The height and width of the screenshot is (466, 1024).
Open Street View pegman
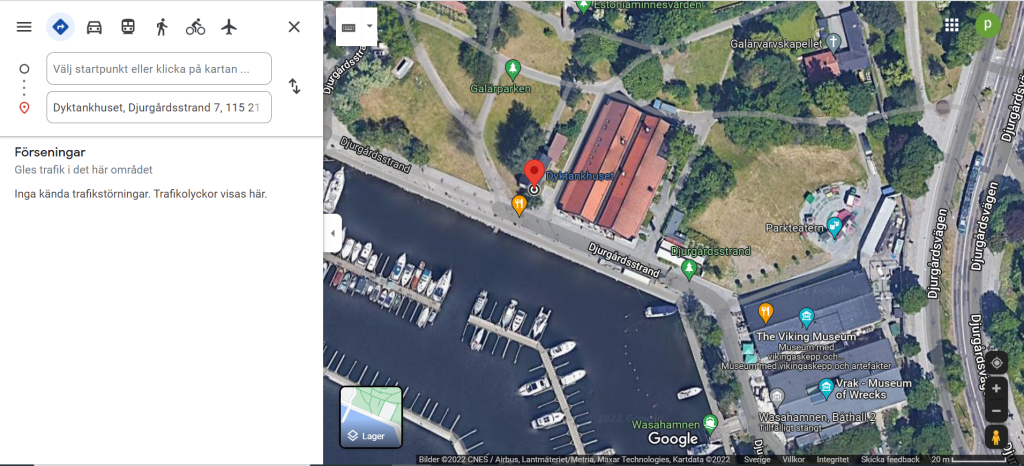[996, 437]
